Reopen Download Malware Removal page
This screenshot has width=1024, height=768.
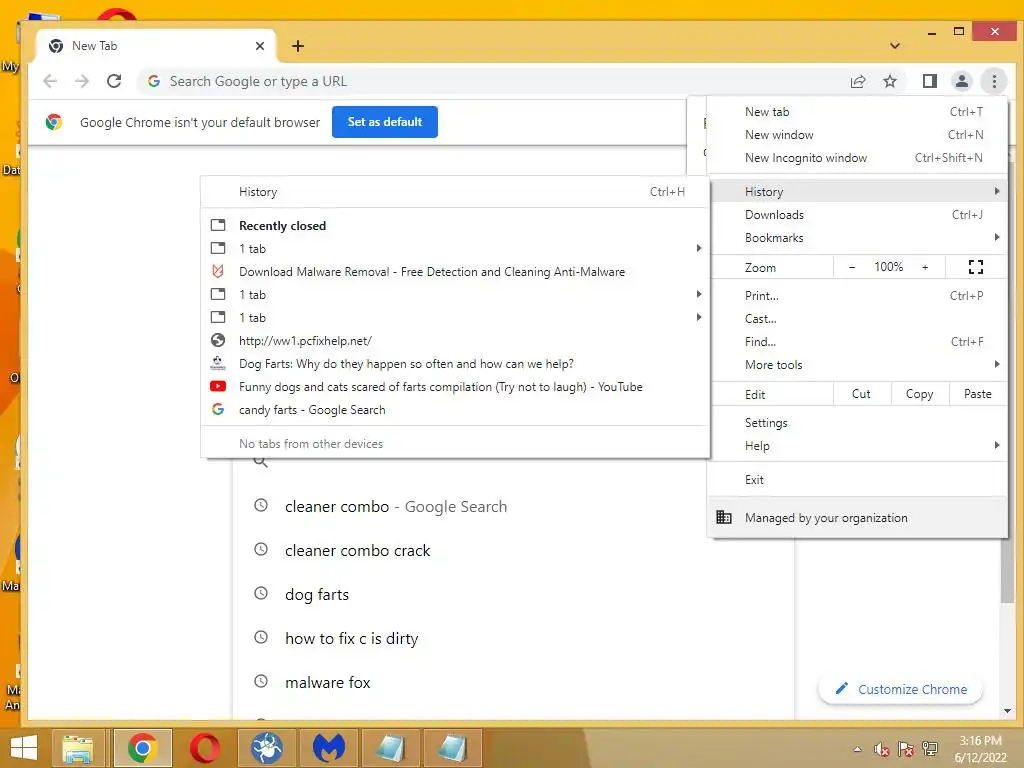click(x=455, y=271)
